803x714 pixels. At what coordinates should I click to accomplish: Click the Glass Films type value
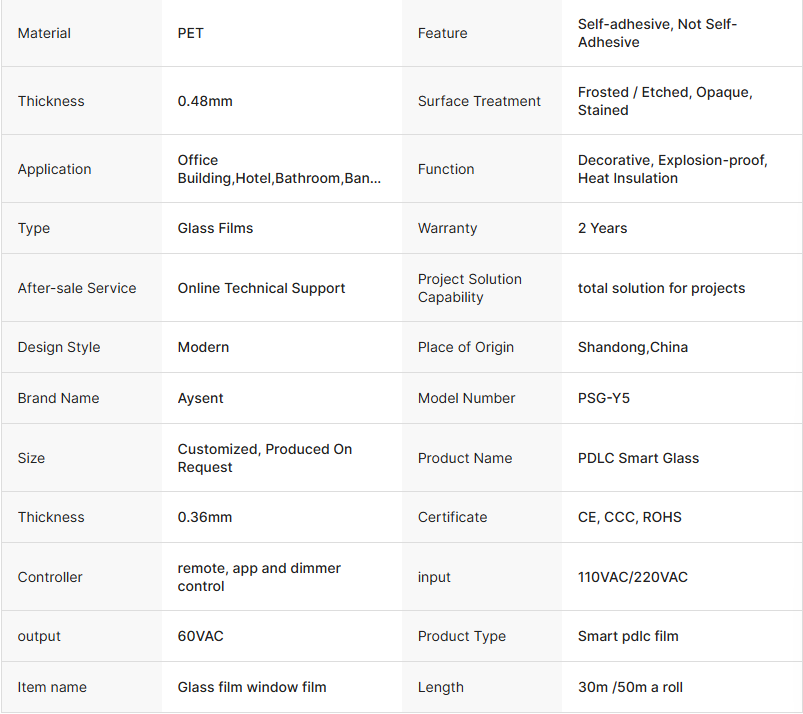pos(215,228)
